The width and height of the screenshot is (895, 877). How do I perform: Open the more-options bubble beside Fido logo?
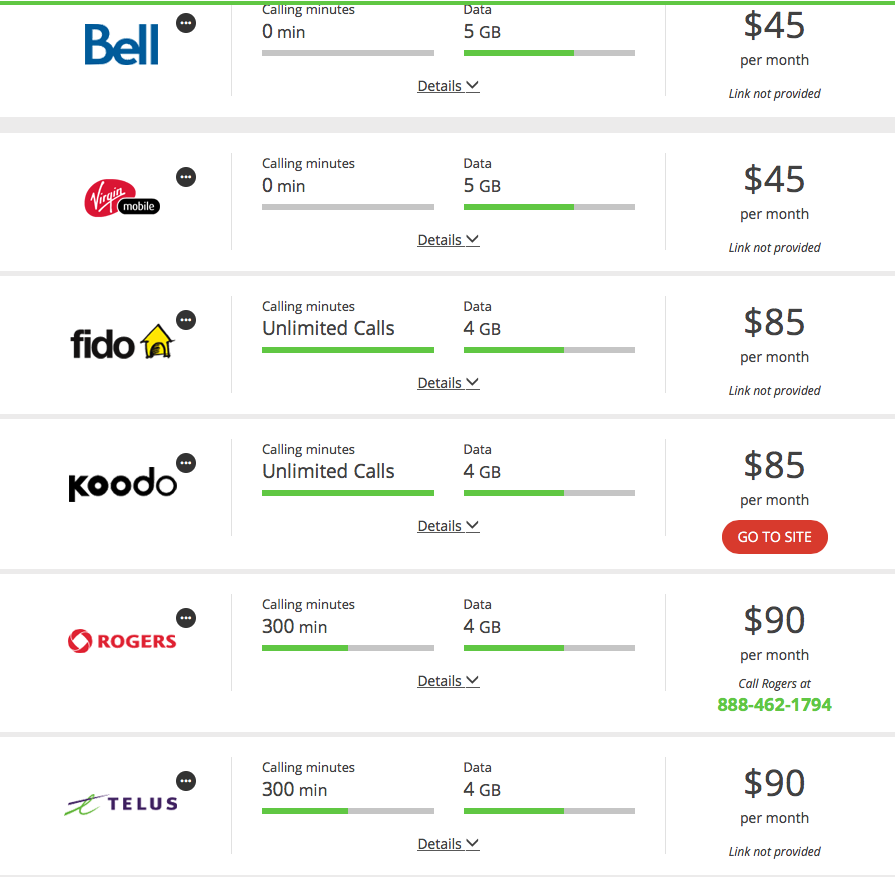186,320
